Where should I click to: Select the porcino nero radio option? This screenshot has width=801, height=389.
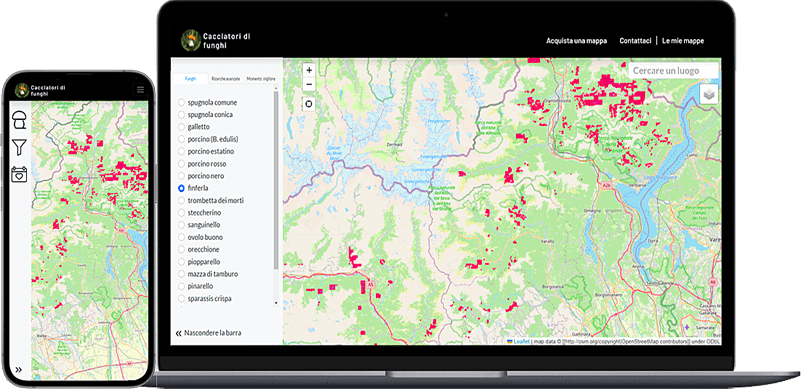coord(181,176)
